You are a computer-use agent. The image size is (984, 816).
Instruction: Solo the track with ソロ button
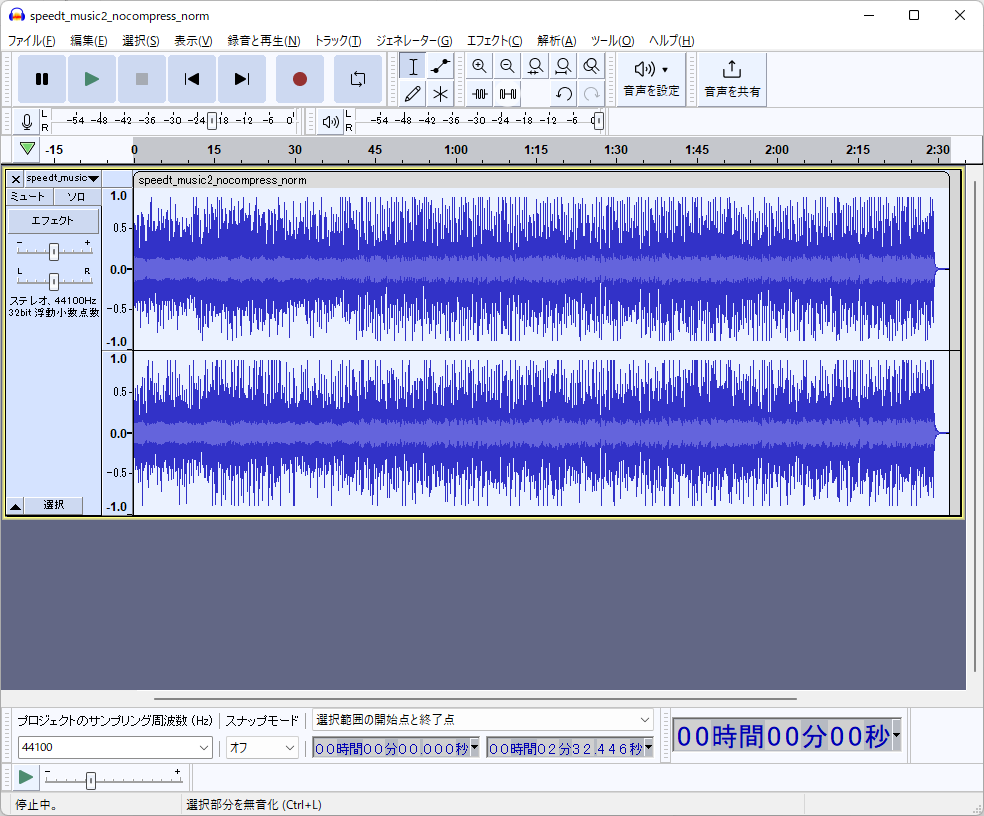[76, 197]
